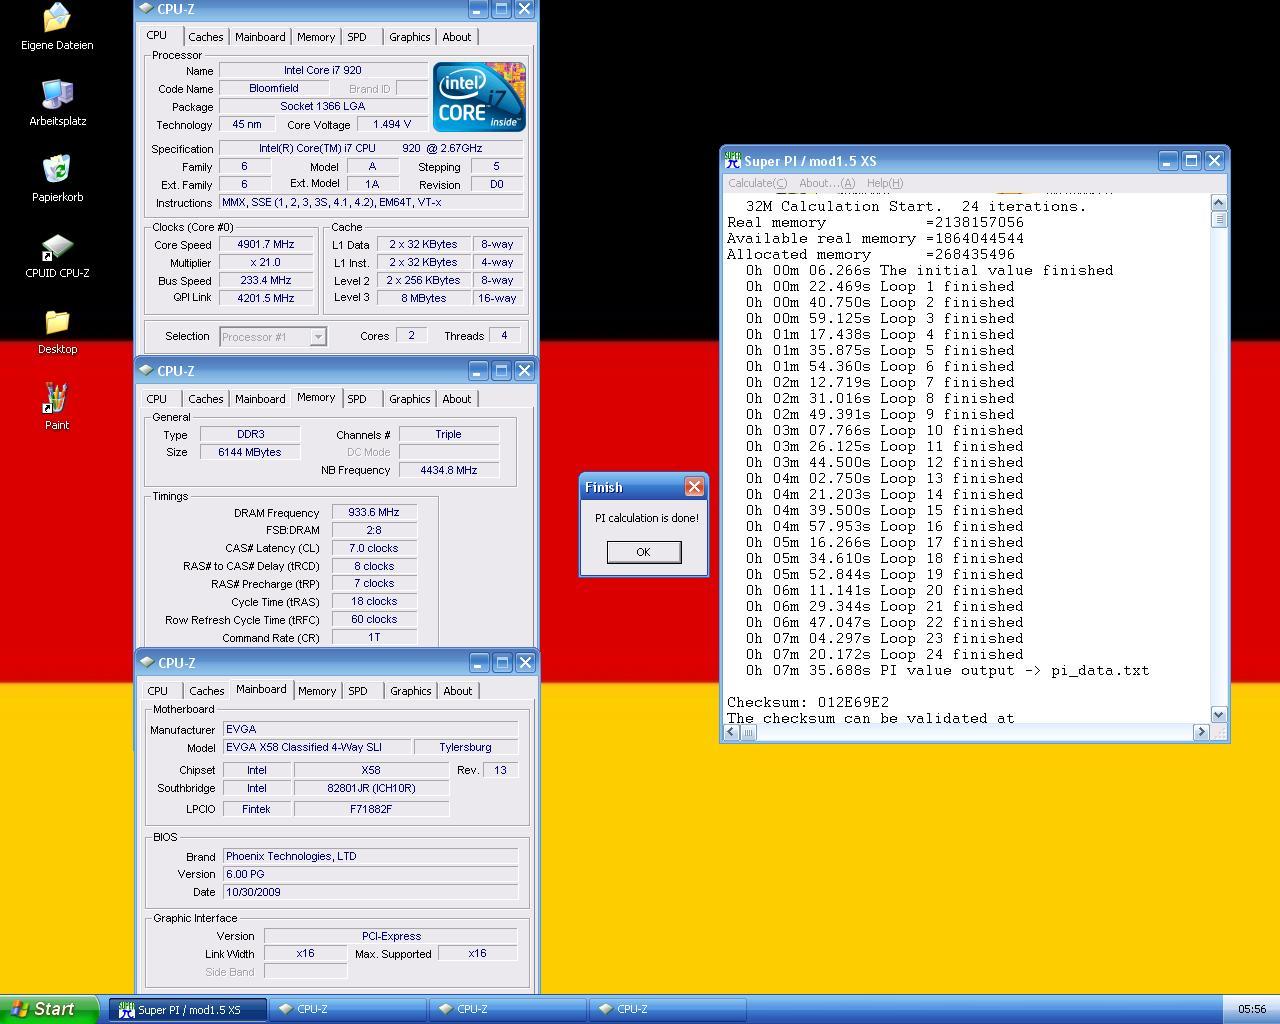Click the Level 3 cache value 8 MBytes
The image size is (1280, 1024).
point(426,299)
